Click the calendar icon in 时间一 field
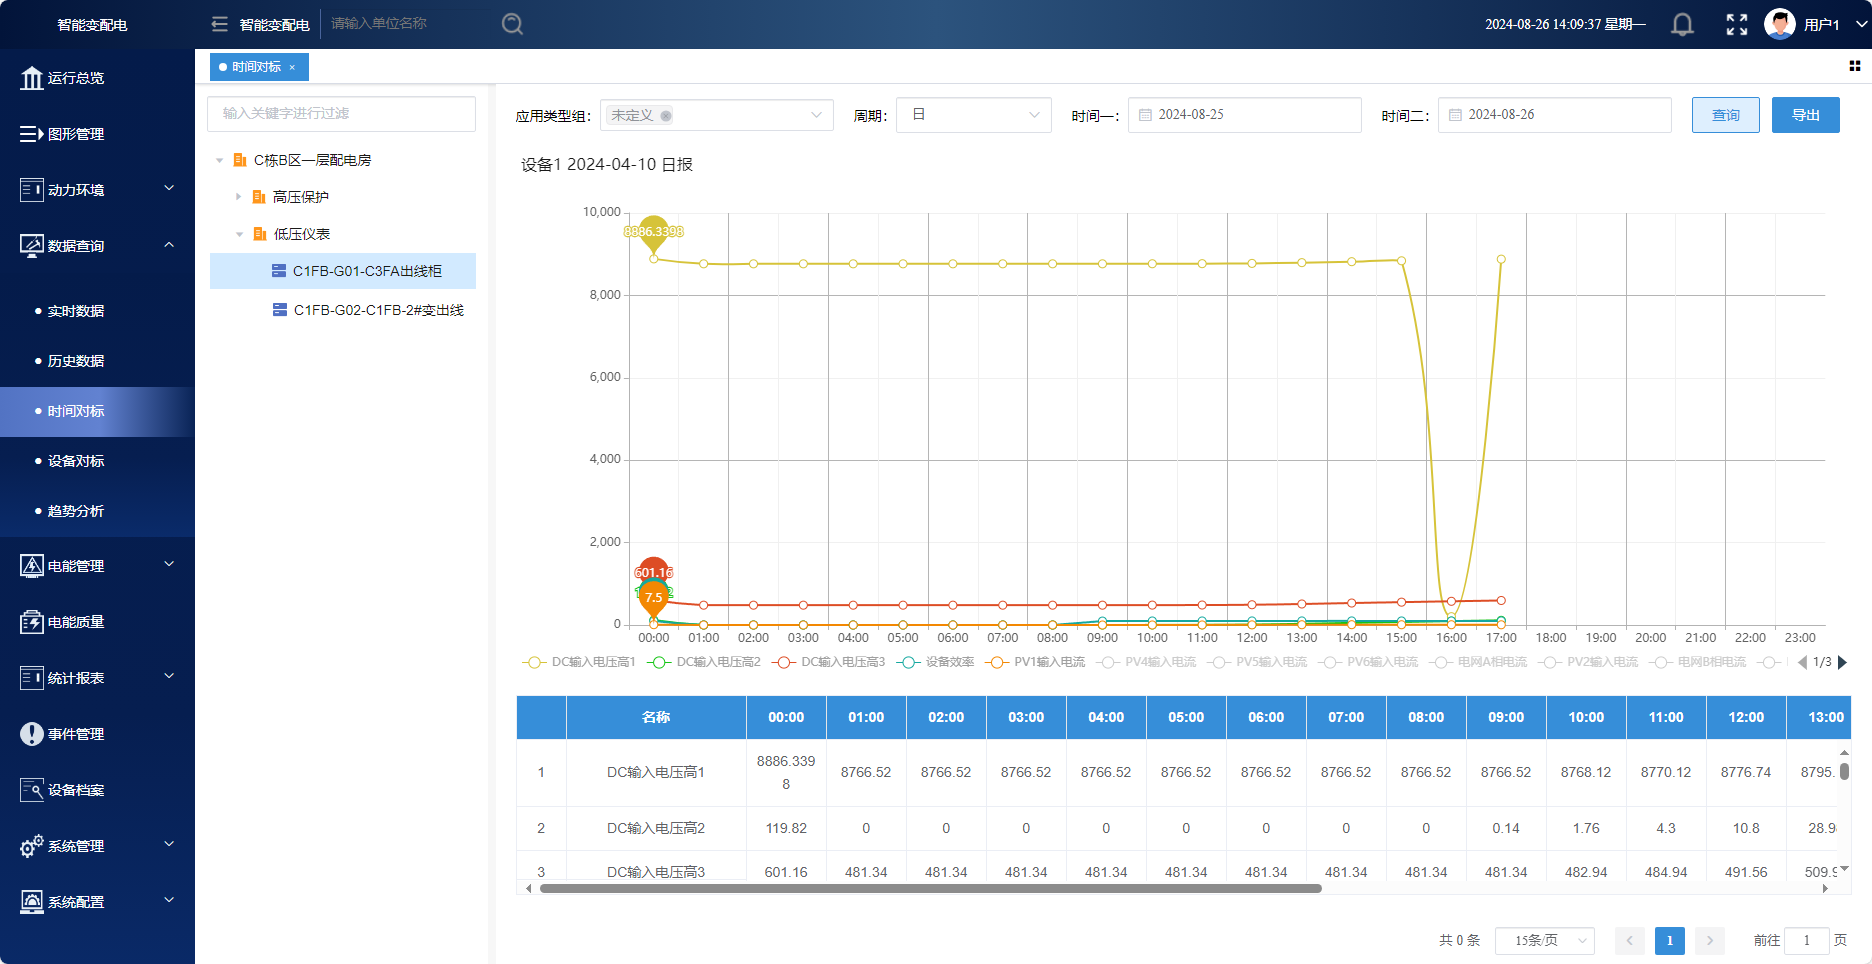 point(1146,115)
